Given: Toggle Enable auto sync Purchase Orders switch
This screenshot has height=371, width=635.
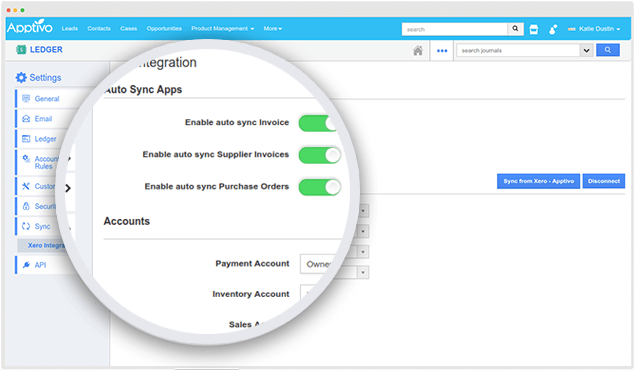Looking at the screenshot, I should (x=320, y=187).
